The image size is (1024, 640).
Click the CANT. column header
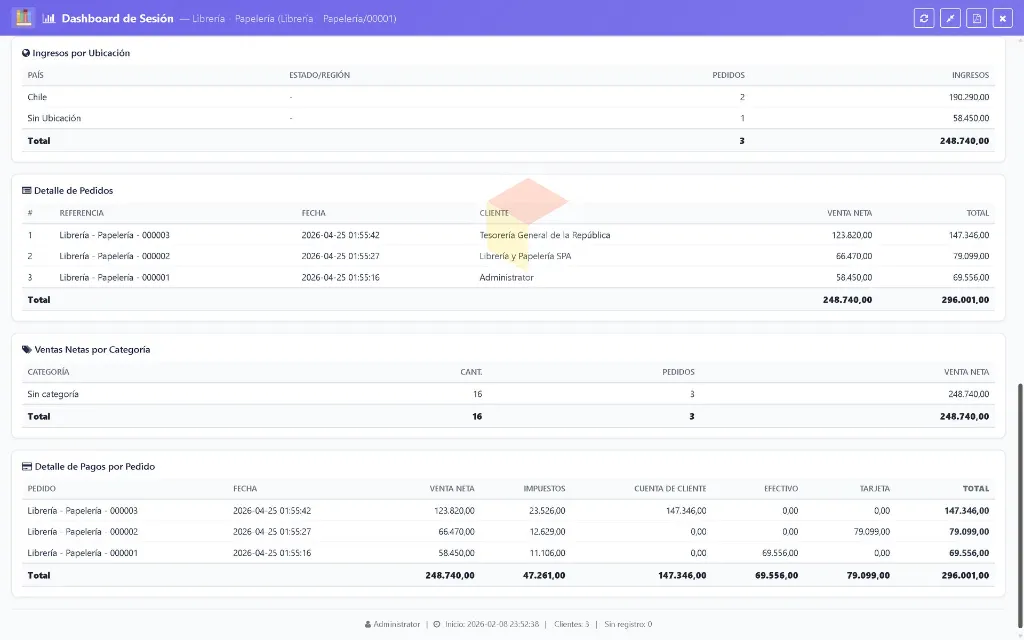click(471, 372)
